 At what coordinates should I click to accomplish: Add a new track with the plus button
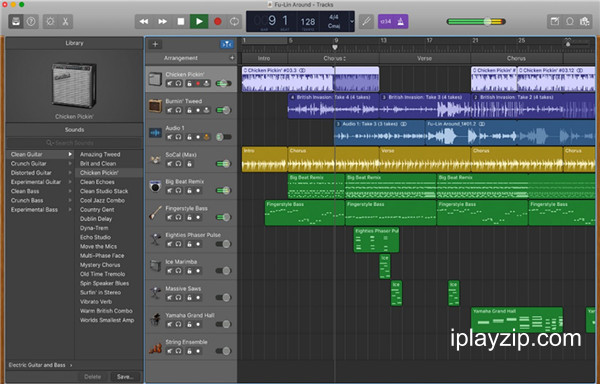click(155, 44)
